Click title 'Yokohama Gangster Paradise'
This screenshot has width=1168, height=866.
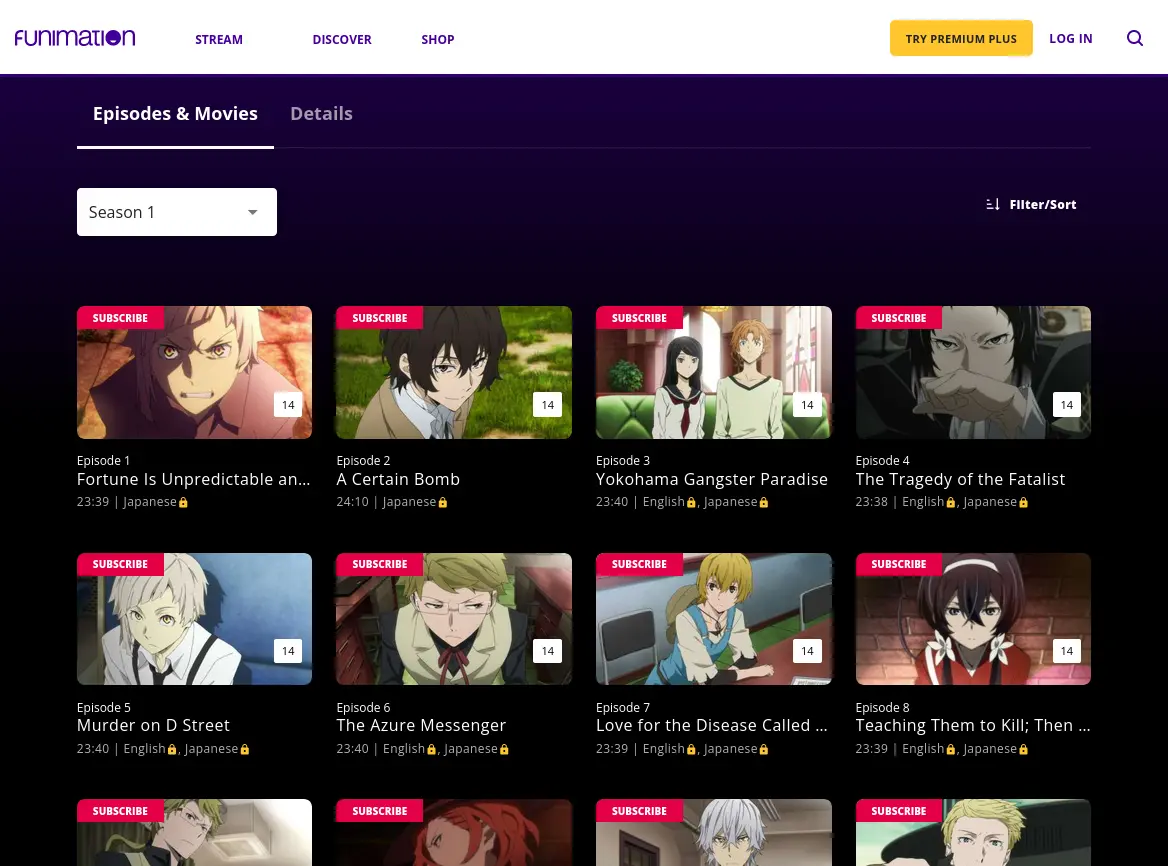711,480
